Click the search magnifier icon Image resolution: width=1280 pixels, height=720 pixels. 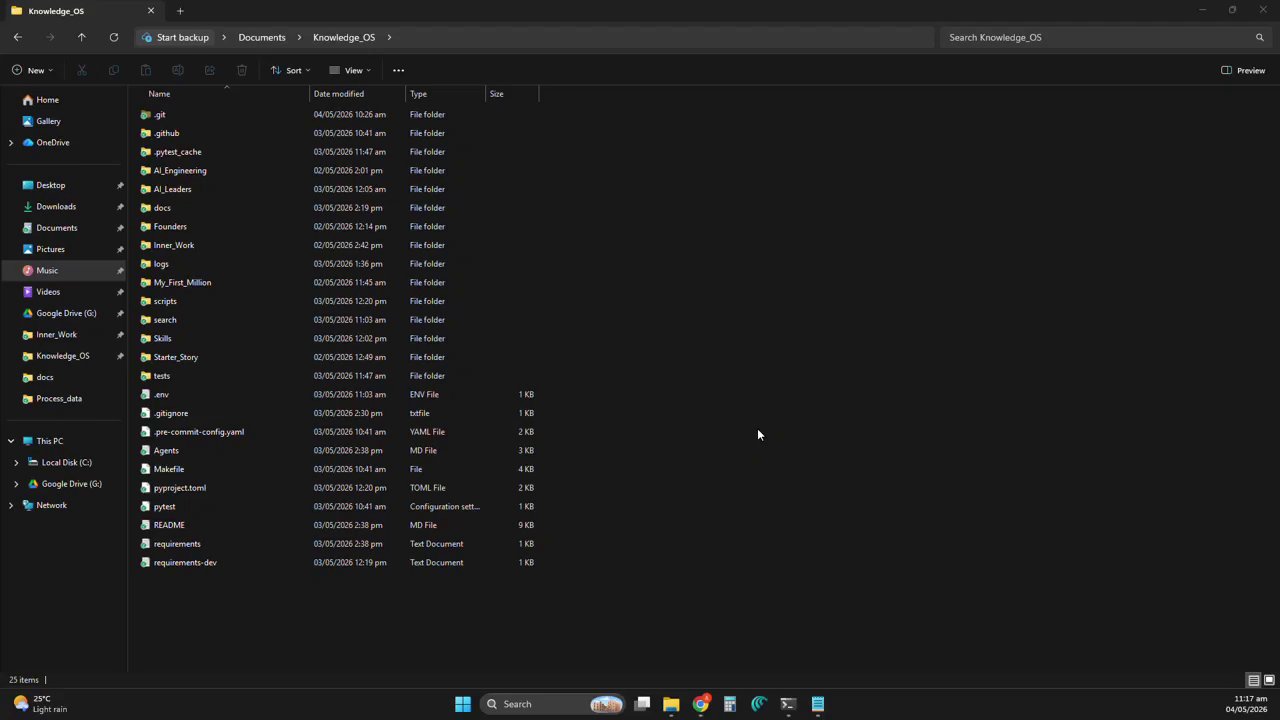(1259, 37)
